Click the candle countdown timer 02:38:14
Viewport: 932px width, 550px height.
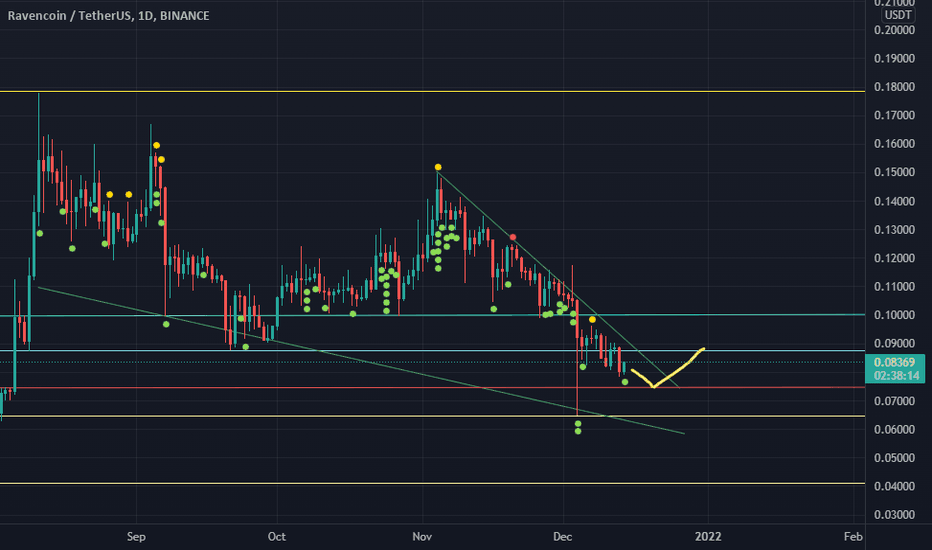pos(895,376)
